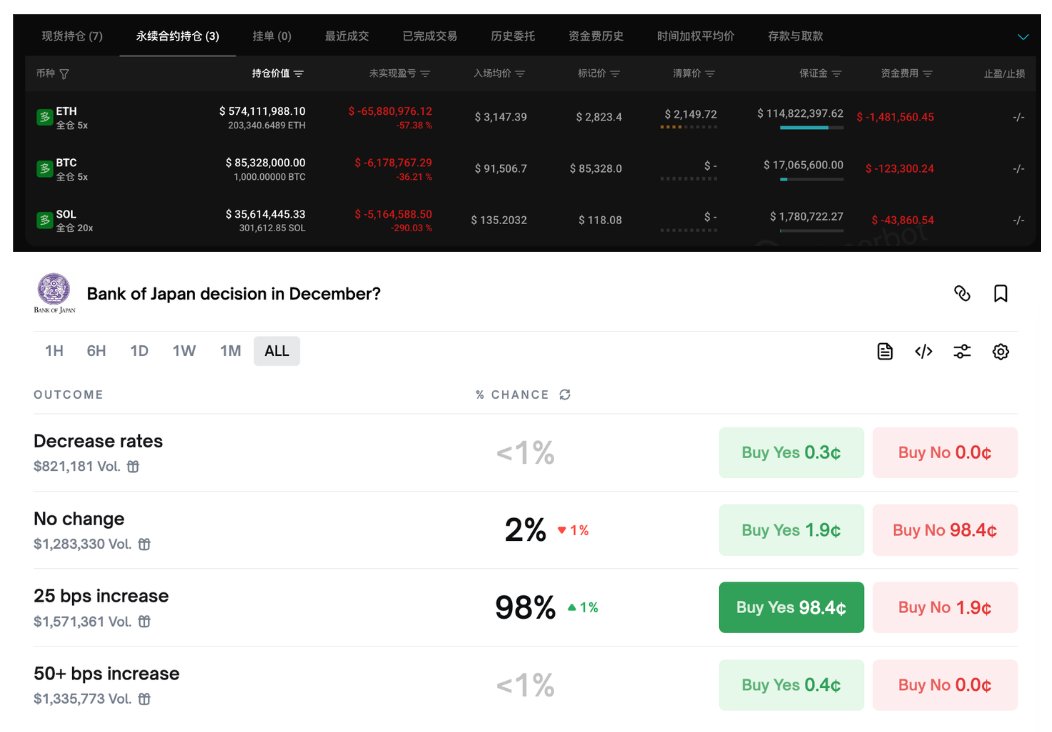Click the SOL long position badge

[44, 220]
